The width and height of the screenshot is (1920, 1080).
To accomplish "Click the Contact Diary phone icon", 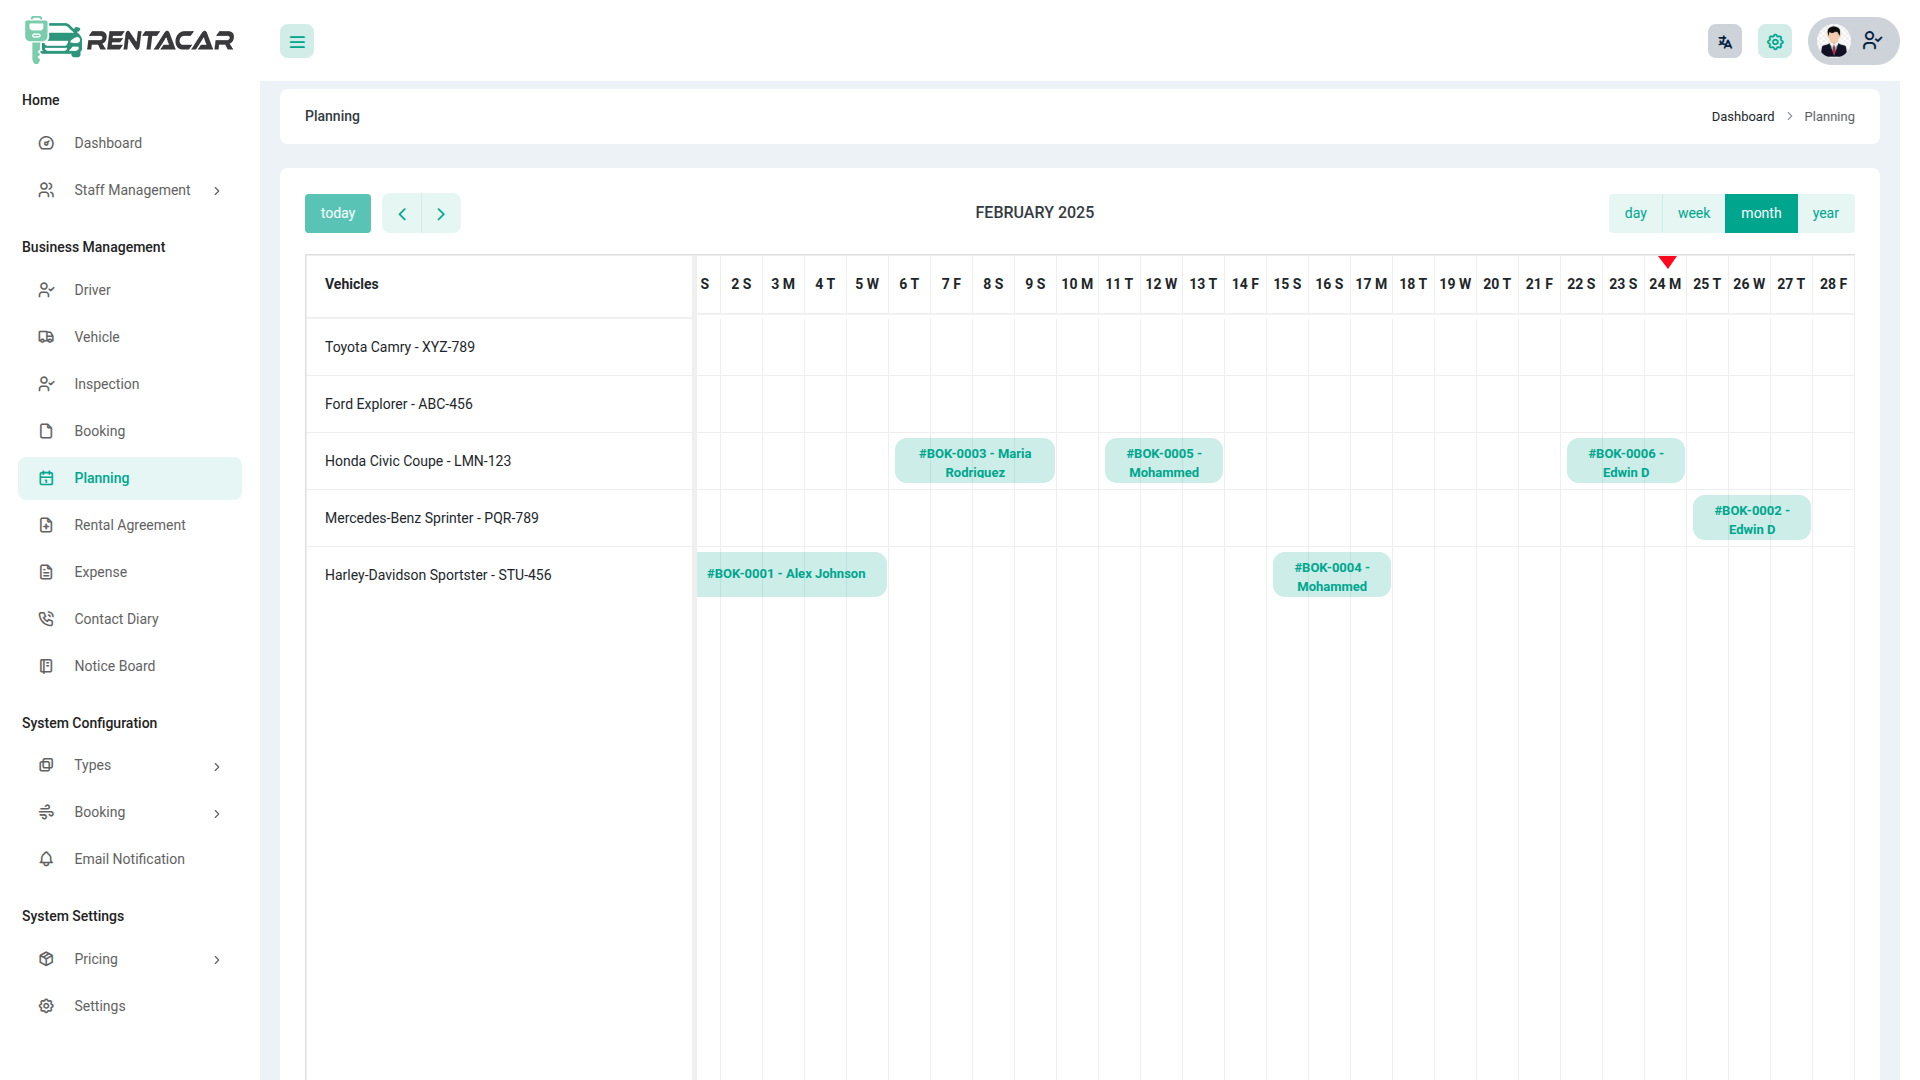I will (46, 619).
